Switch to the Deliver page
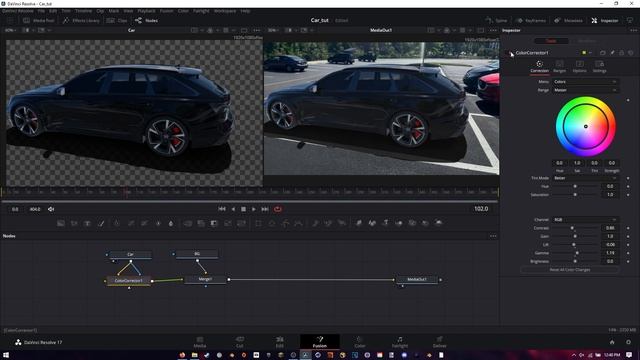 tap(439, 342)
